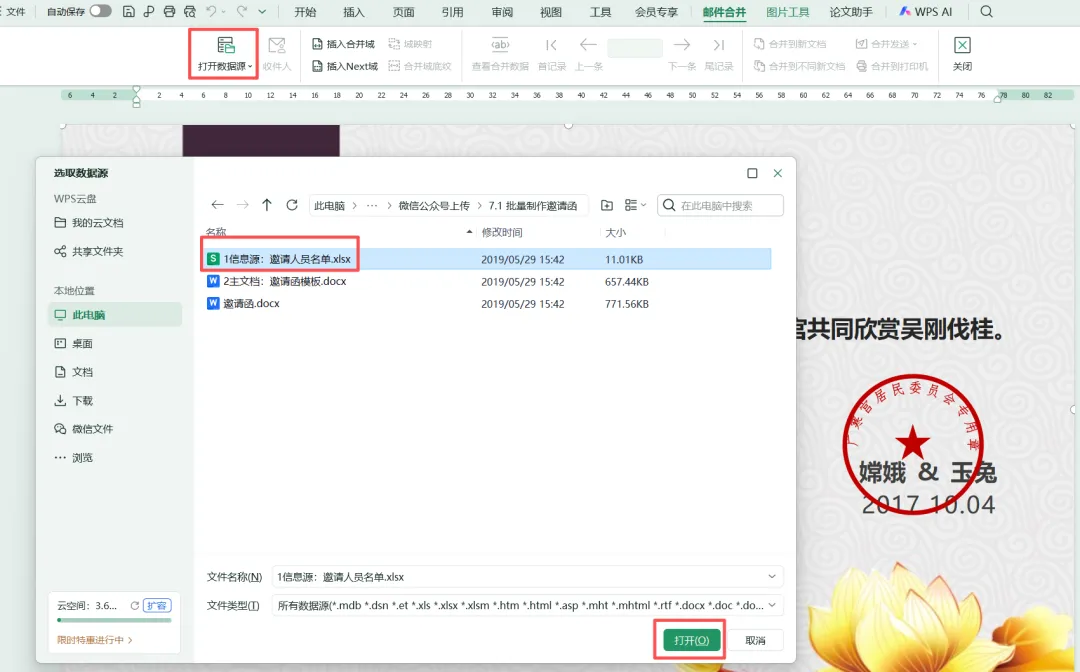The image size is (1080, 672).
Task: Click the undo arrow icon
Action: [211, 12]
